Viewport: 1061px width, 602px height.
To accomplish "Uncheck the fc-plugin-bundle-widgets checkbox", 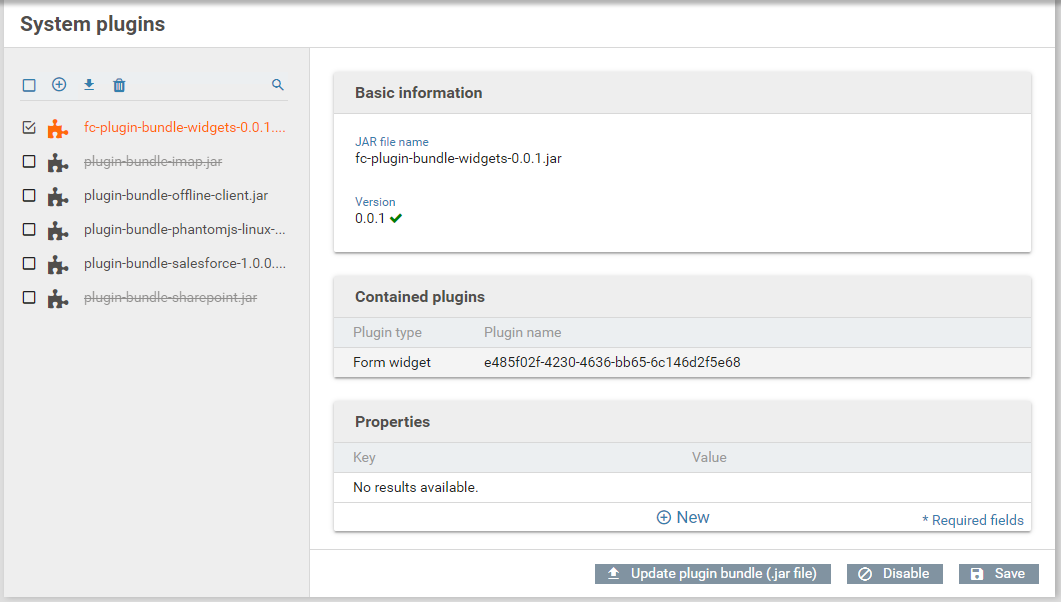I will [29, 128].
